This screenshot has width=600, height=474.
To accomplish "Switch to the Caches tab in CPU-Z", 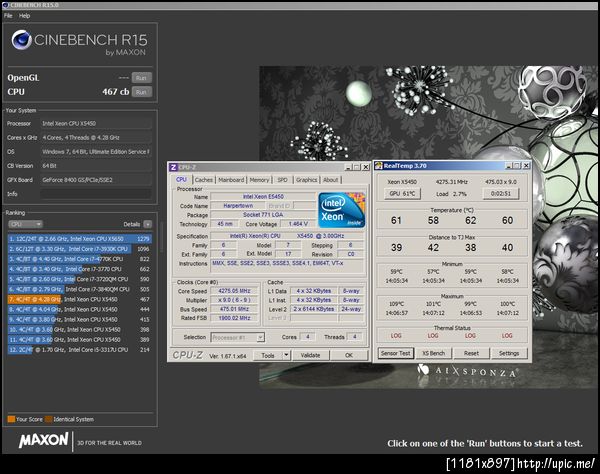I will 204,180.
